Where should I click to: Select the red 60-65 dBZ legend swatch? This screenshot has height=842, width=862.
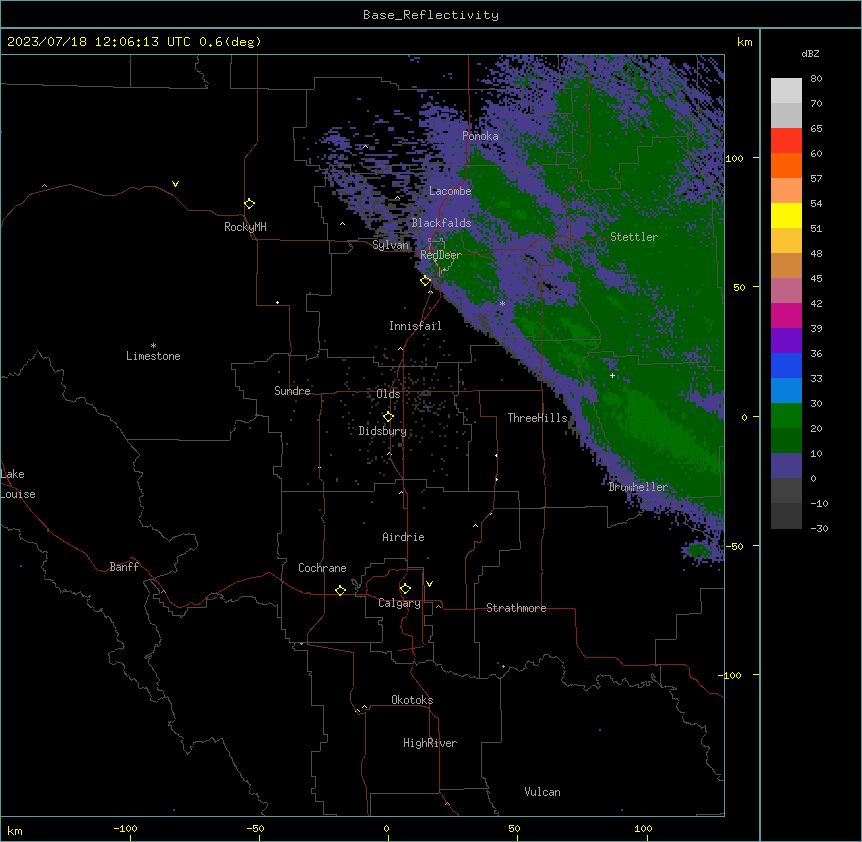point(786,141)
